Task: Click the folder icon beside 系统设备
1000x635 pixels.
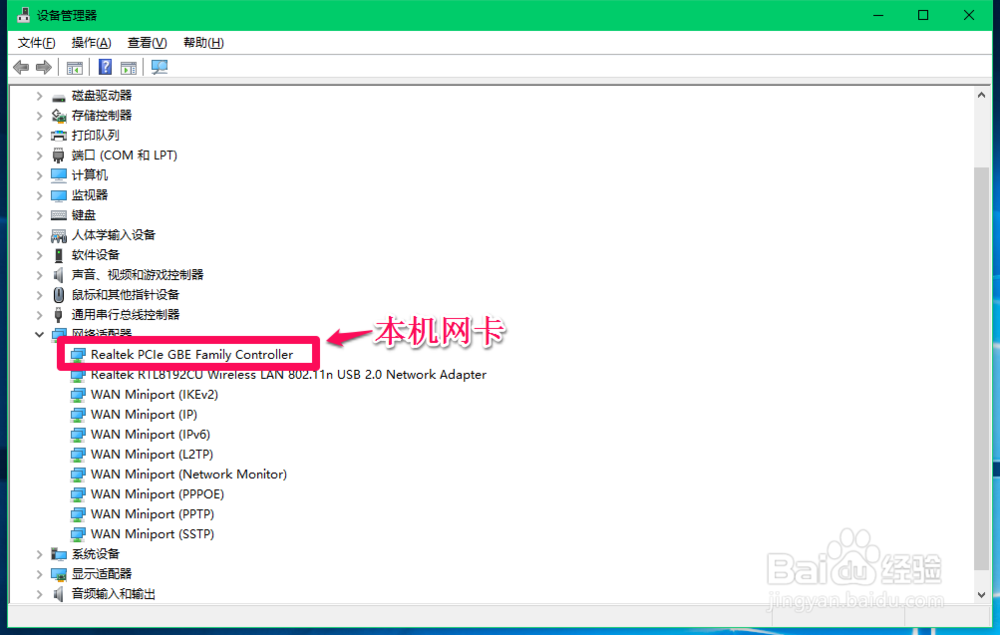Action: point(59,554)
